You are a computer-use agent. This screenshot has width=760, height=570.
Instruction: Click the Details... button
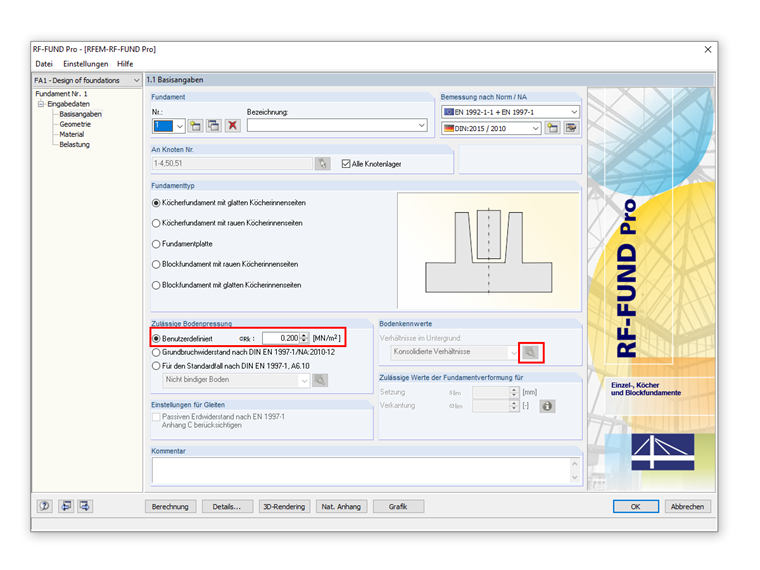coord(227,507)
